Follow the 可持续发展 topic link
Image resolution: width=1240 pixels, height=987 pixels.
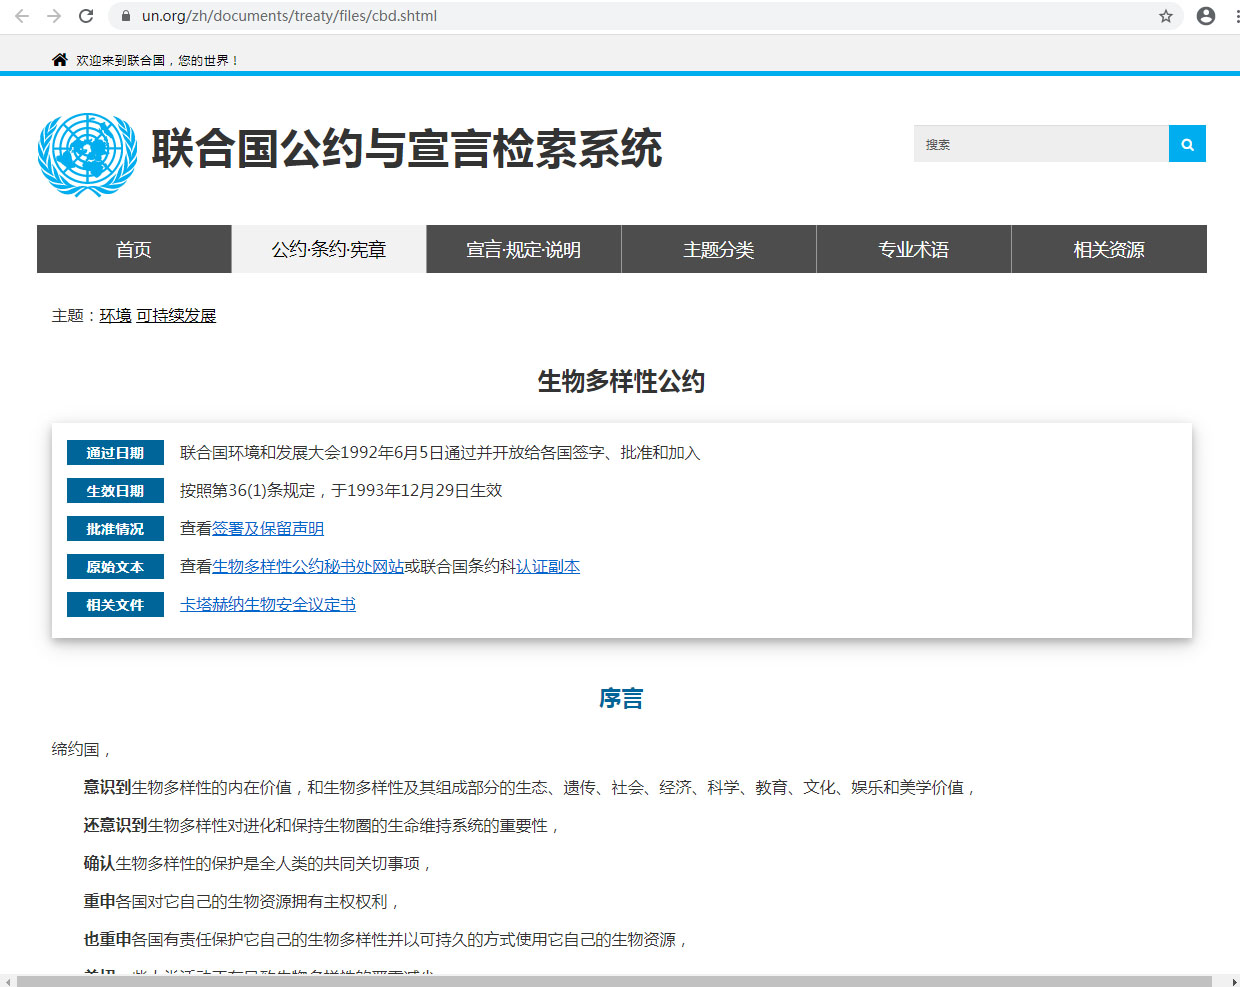tap(176, 316)
